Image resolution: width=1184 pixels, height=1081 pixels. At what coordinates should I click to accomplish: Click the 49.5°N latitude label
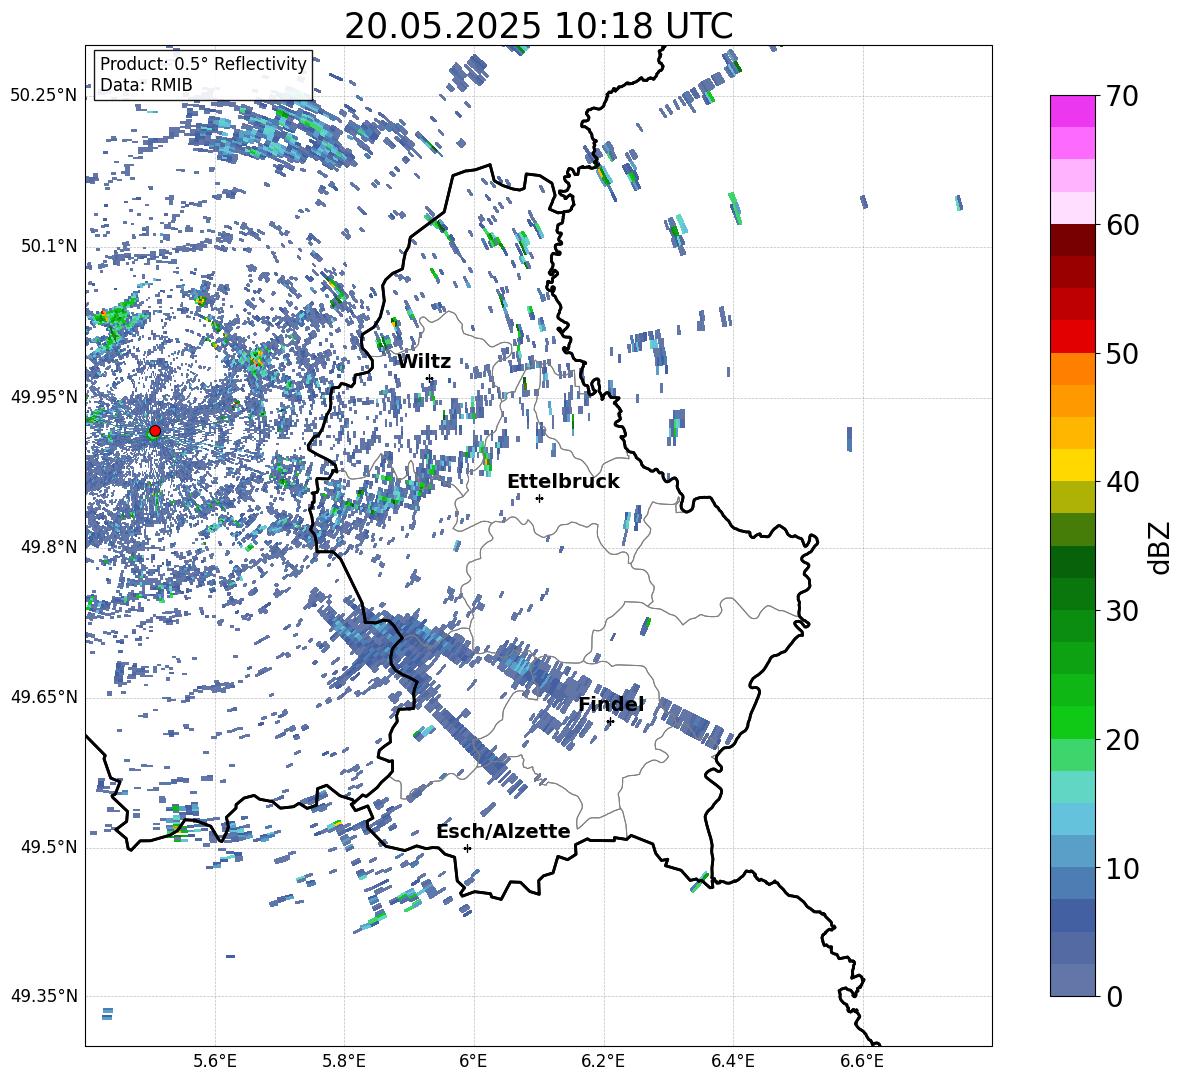[50, 846]
